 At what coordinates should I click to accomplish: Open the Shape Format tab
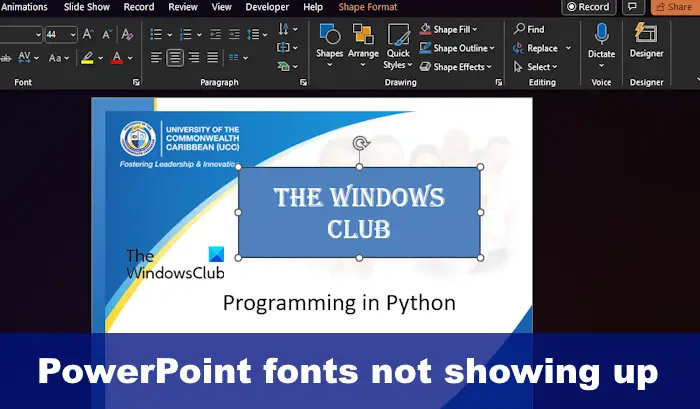[367, 7]
